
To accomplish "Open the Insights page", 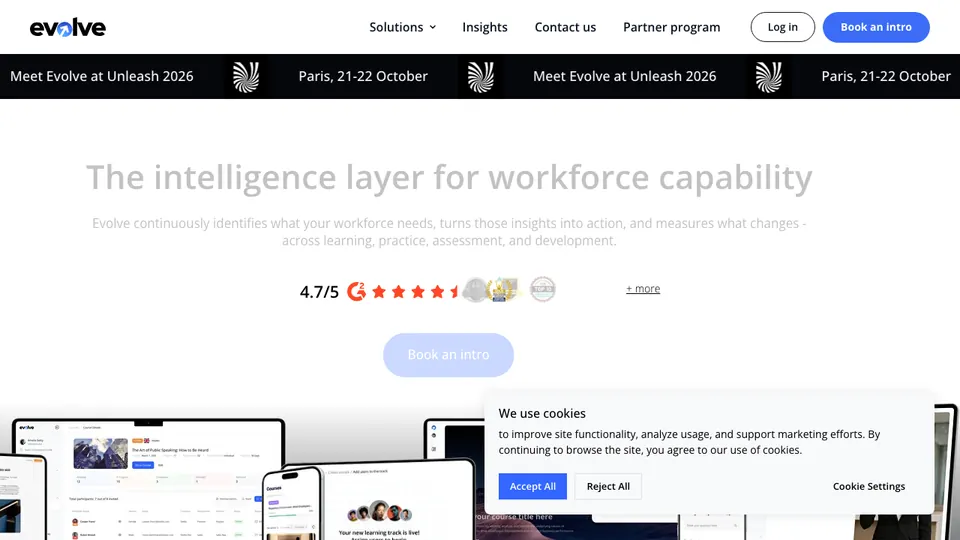I will point(484,27).
